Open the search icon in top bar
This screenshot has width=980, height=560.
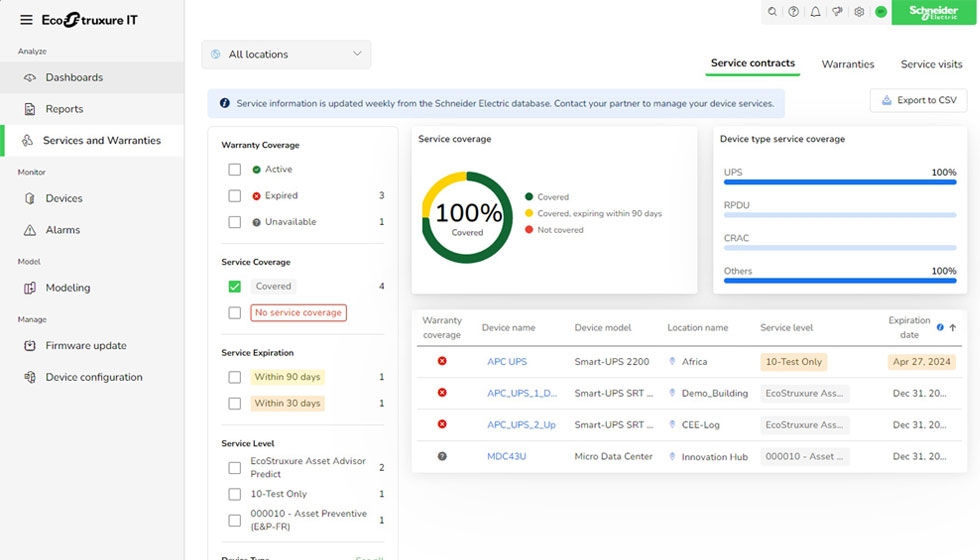[x=772, y=12]
